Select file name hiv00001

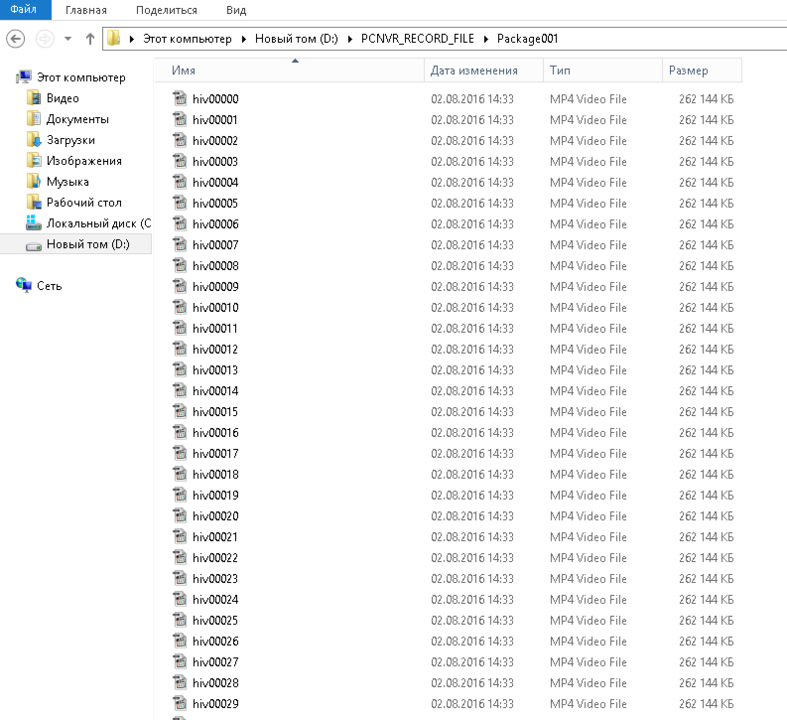[215, 120]
